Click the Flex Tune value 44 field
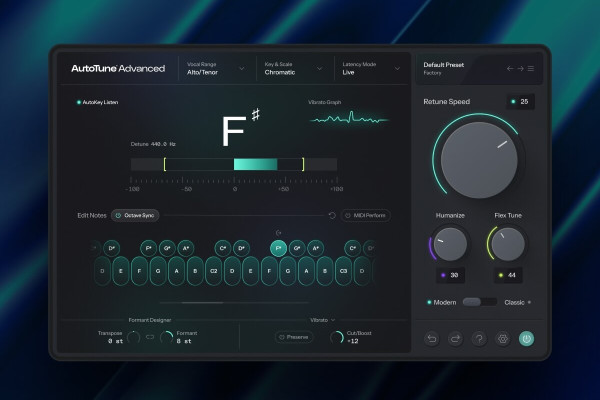Screen dimensions: 600x400 click(x=508, y=275)
